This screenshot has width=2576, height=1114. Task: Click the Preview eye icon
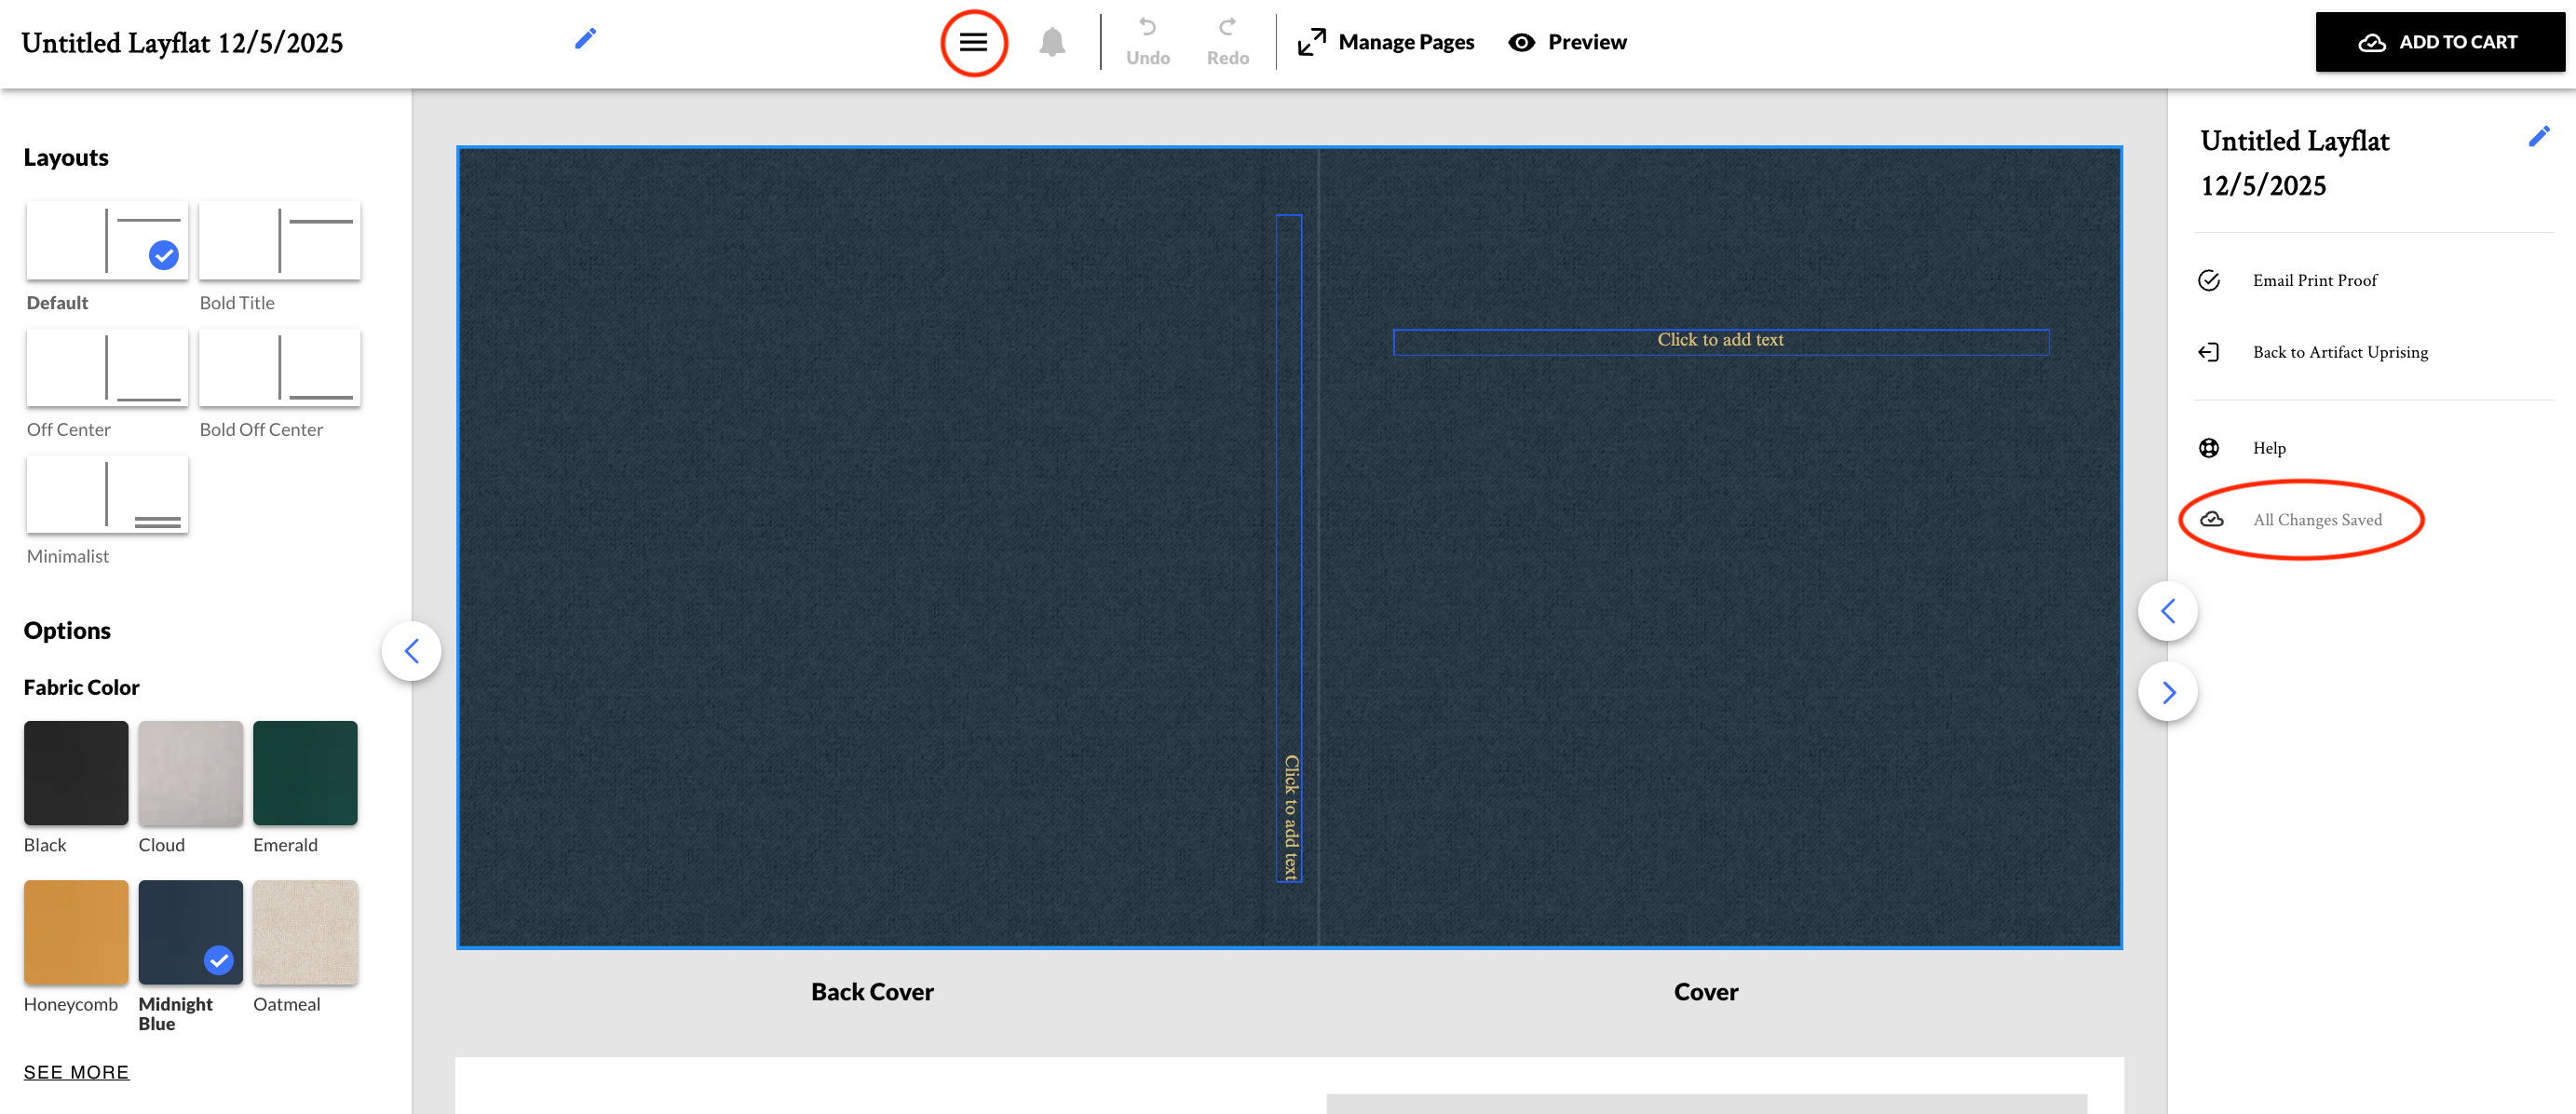[x=1521, y=42]
